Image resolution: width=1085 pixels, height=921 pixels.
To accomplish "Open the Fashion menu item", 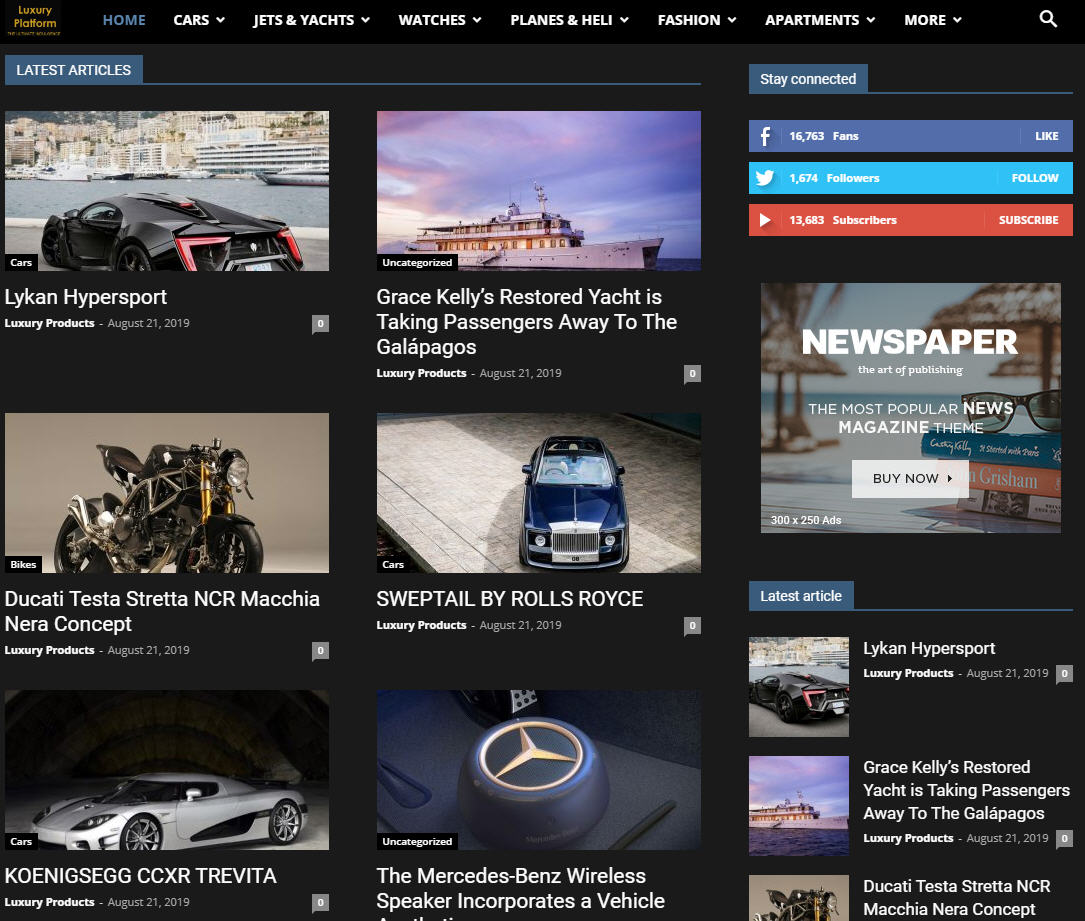I will 696,20.
